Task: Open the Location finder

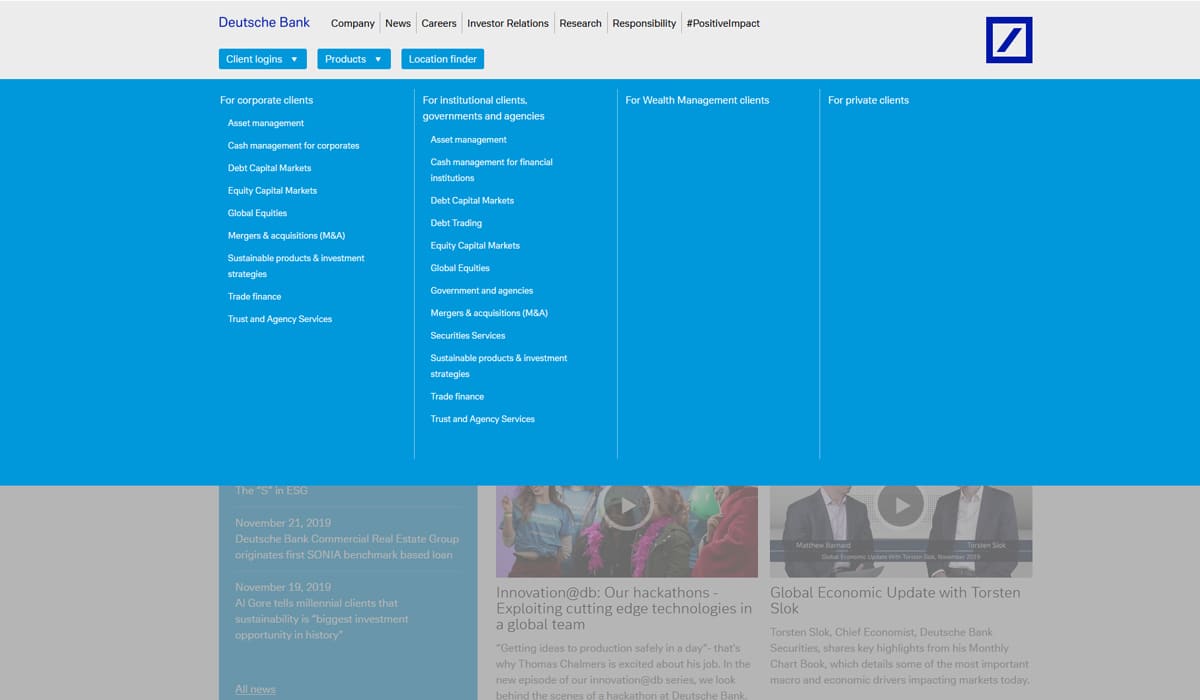Action: point(442,59)
